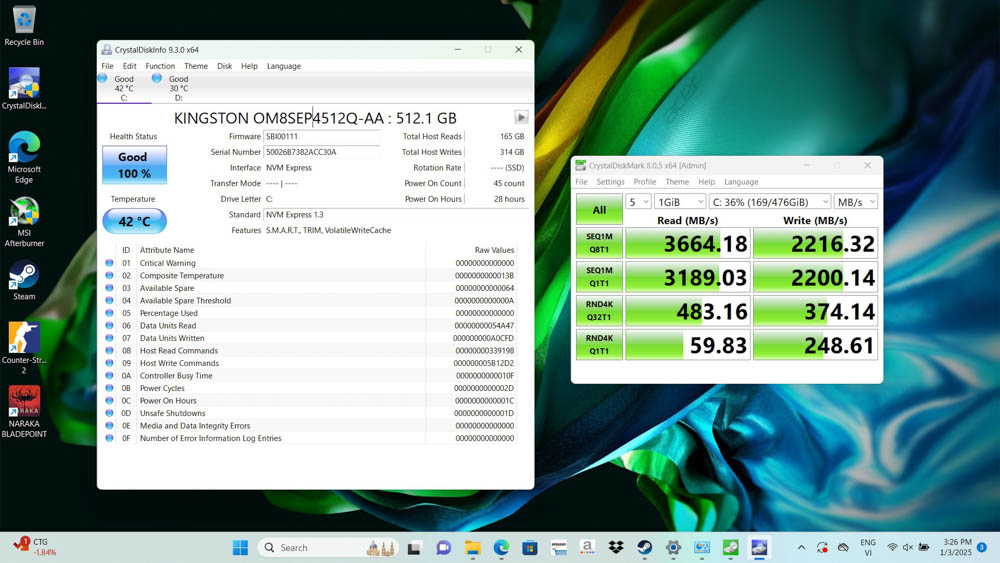Click next disk arrow in CrystalDiskInfo
Image resolution: width=1000 pixels, height=563 pixels.
coord(521,117)
